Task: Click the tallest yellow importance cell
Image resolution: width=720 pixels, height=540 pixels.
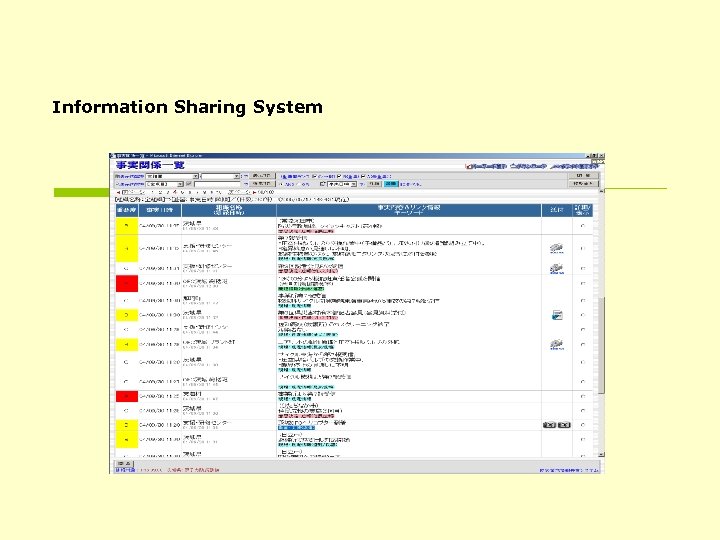Action: pyautogui.click(x=127, y=248)
